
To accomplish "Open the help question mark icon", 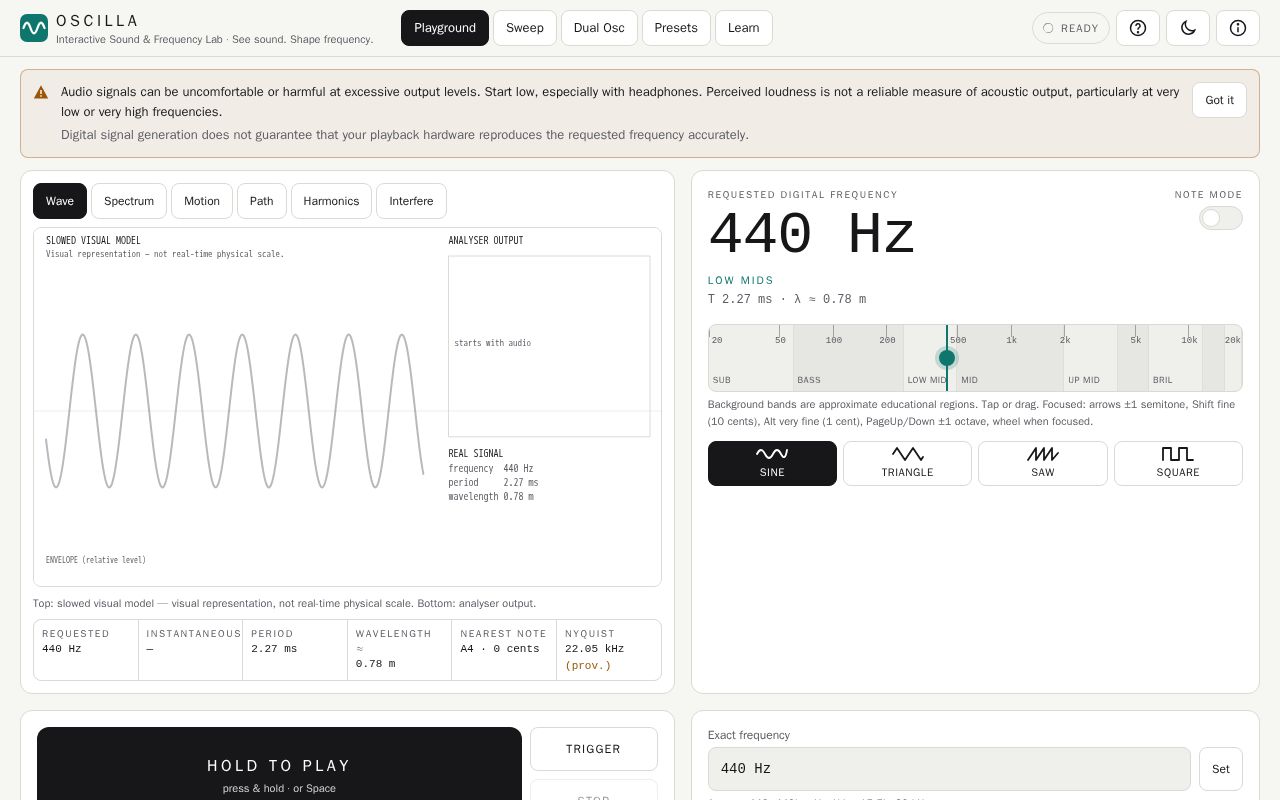I will tap(1138, 28).
